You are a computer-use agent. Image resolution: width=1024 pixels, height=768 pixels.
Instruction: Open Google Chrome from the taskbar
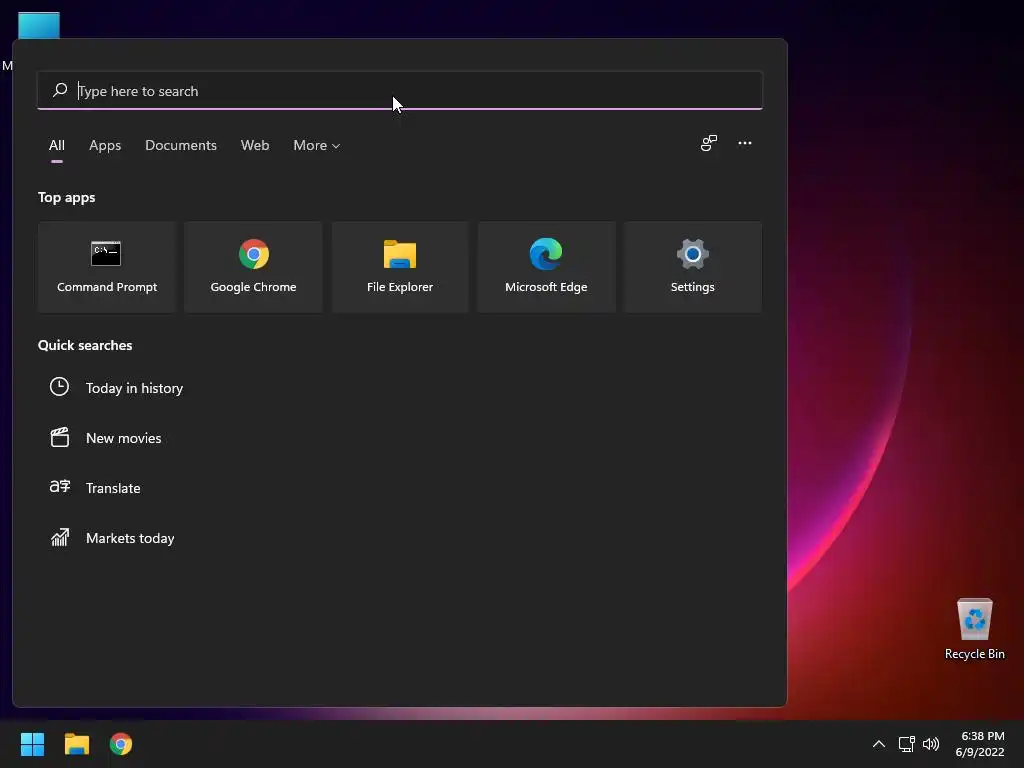tap(121, 744)
